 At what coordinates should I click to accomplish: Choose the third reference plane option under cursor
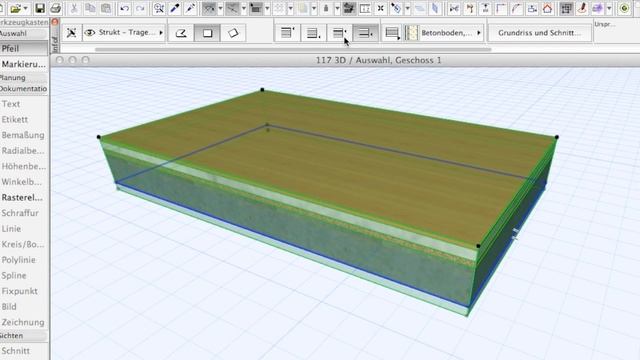pyautogui.click(x=339, y=33)
